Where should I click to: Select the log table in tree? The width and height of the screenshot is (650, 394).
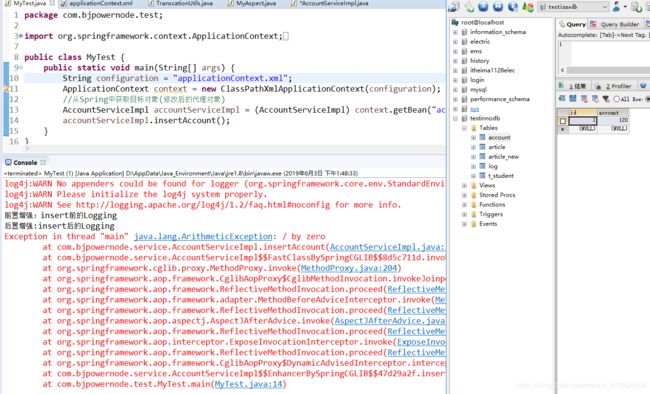pyautogui.click(x=492, y=166)
